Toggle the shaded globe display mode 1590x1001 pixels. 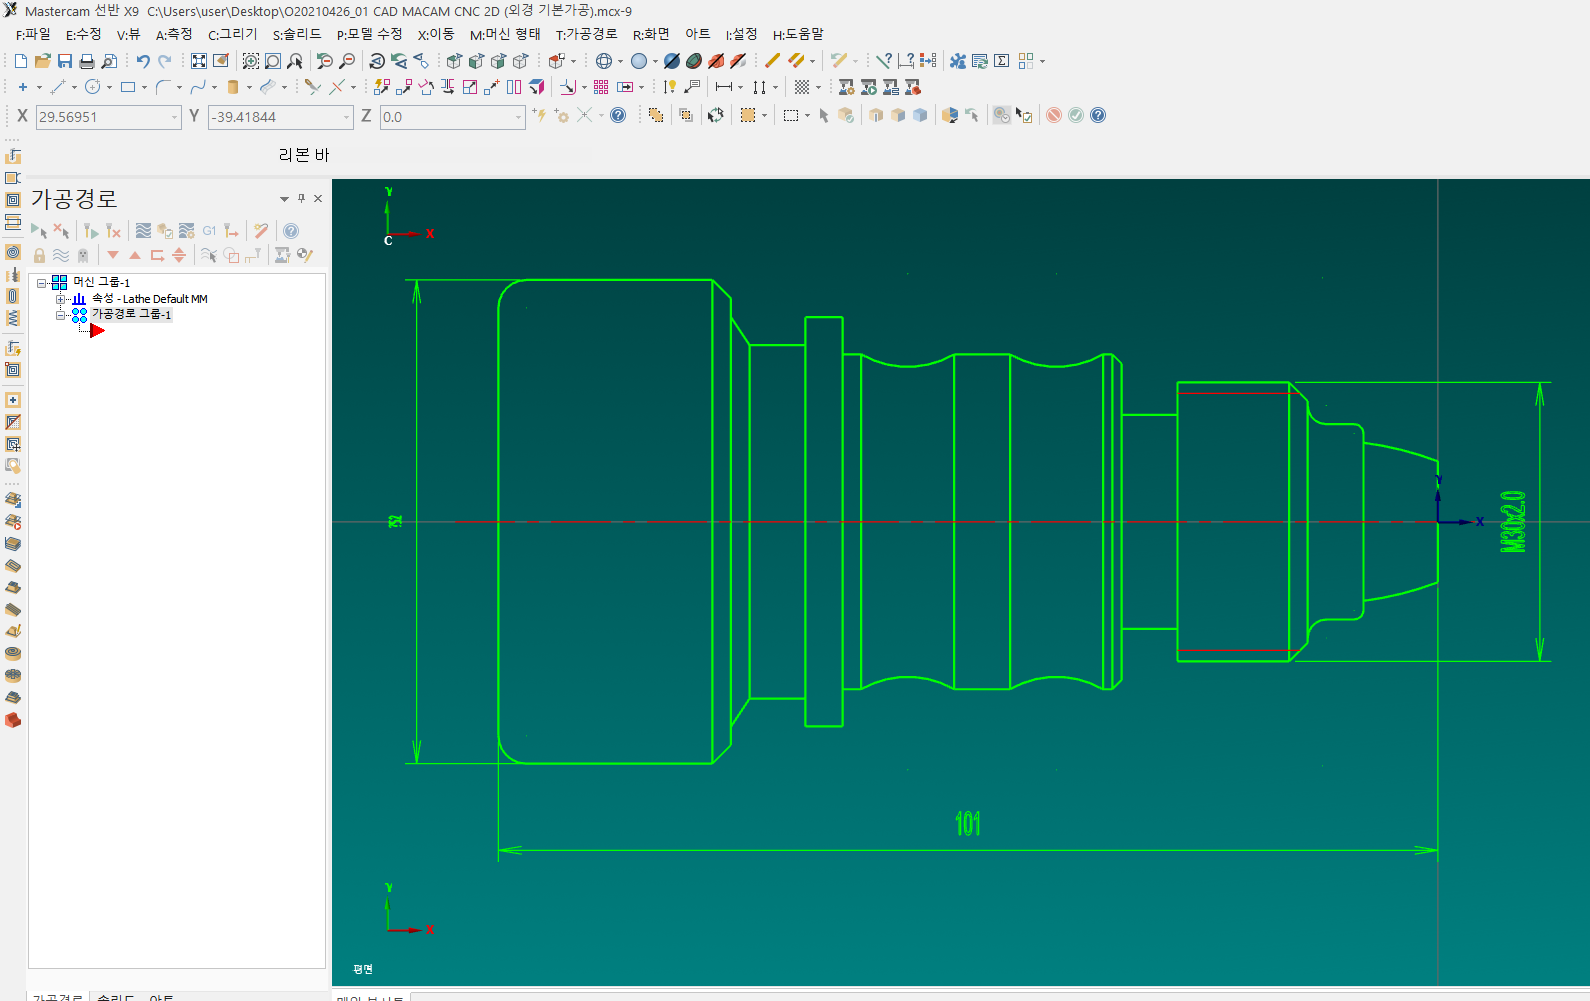click(x=639, y=61)
